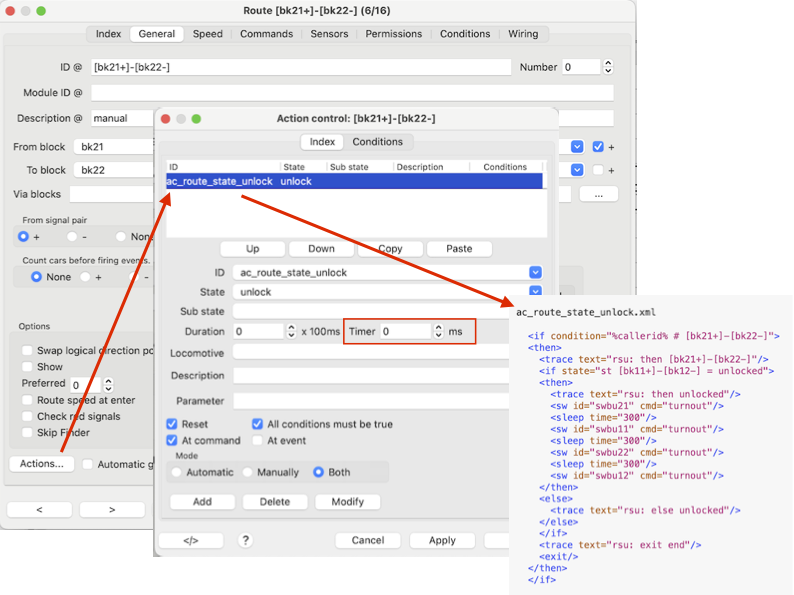The height and width of the screenshot is (595, 794).
Task: Open the ID combo box dropdown arrow
Action: click(x=535, y=272)
